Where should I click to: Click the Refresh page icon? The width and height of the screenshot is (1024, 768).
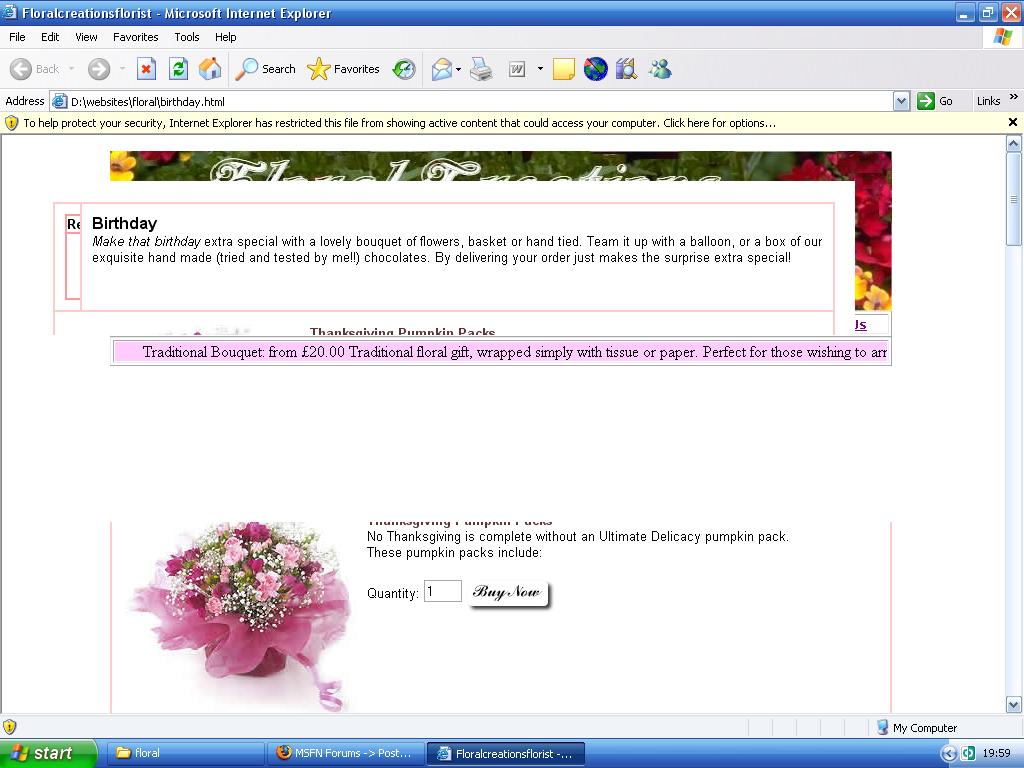tap(178, 69)
